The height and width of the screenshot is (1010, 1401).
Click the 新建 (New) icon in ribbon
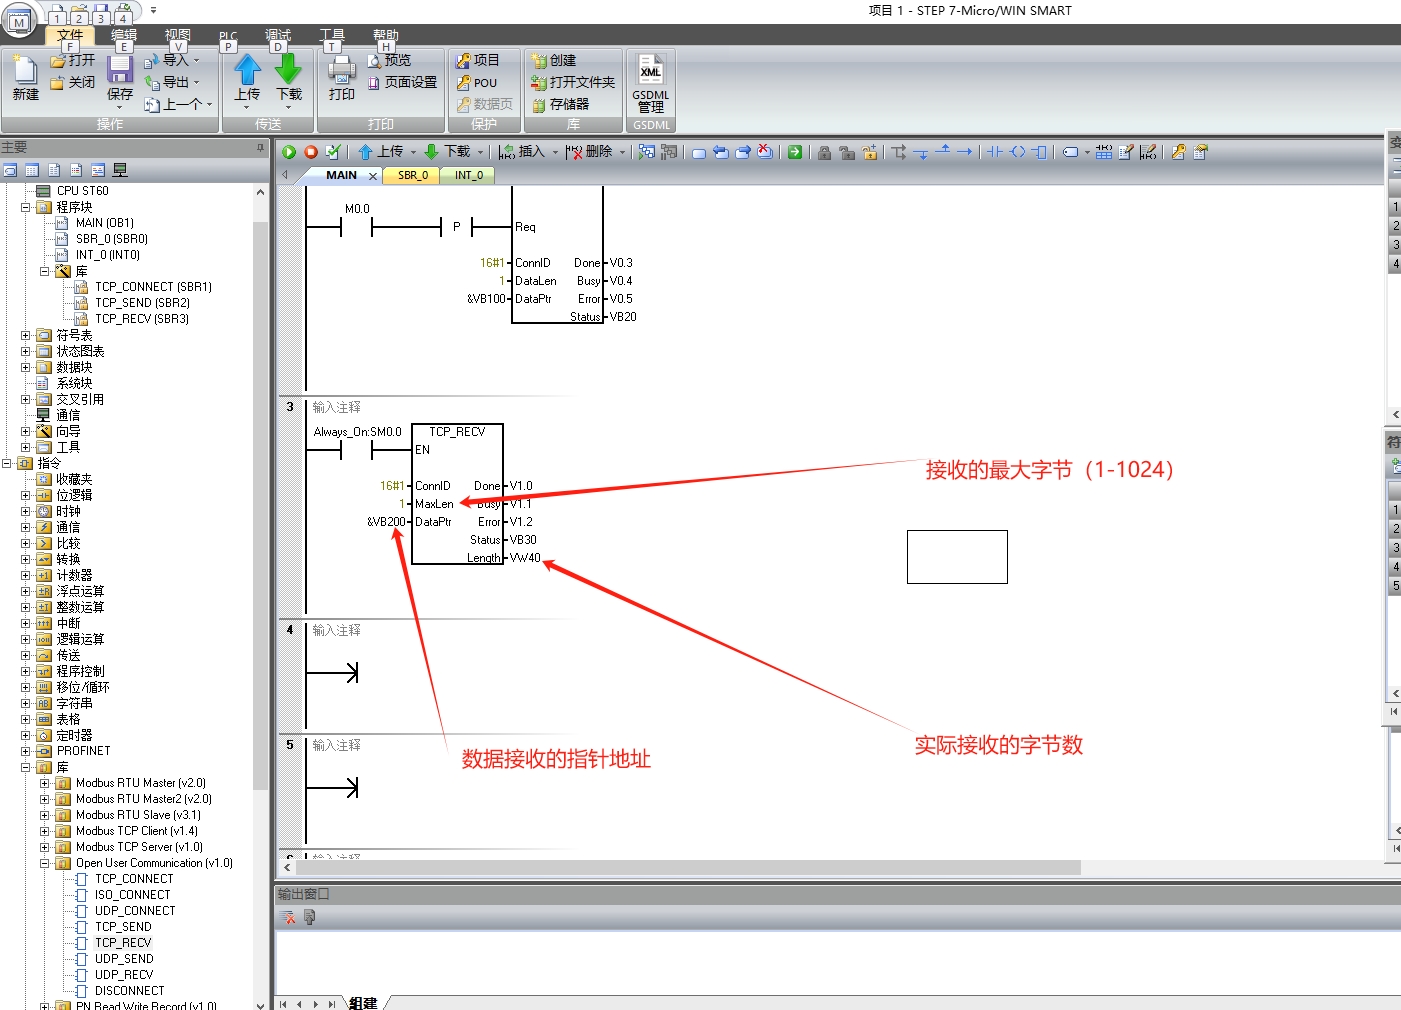click(x=25, y=77)
